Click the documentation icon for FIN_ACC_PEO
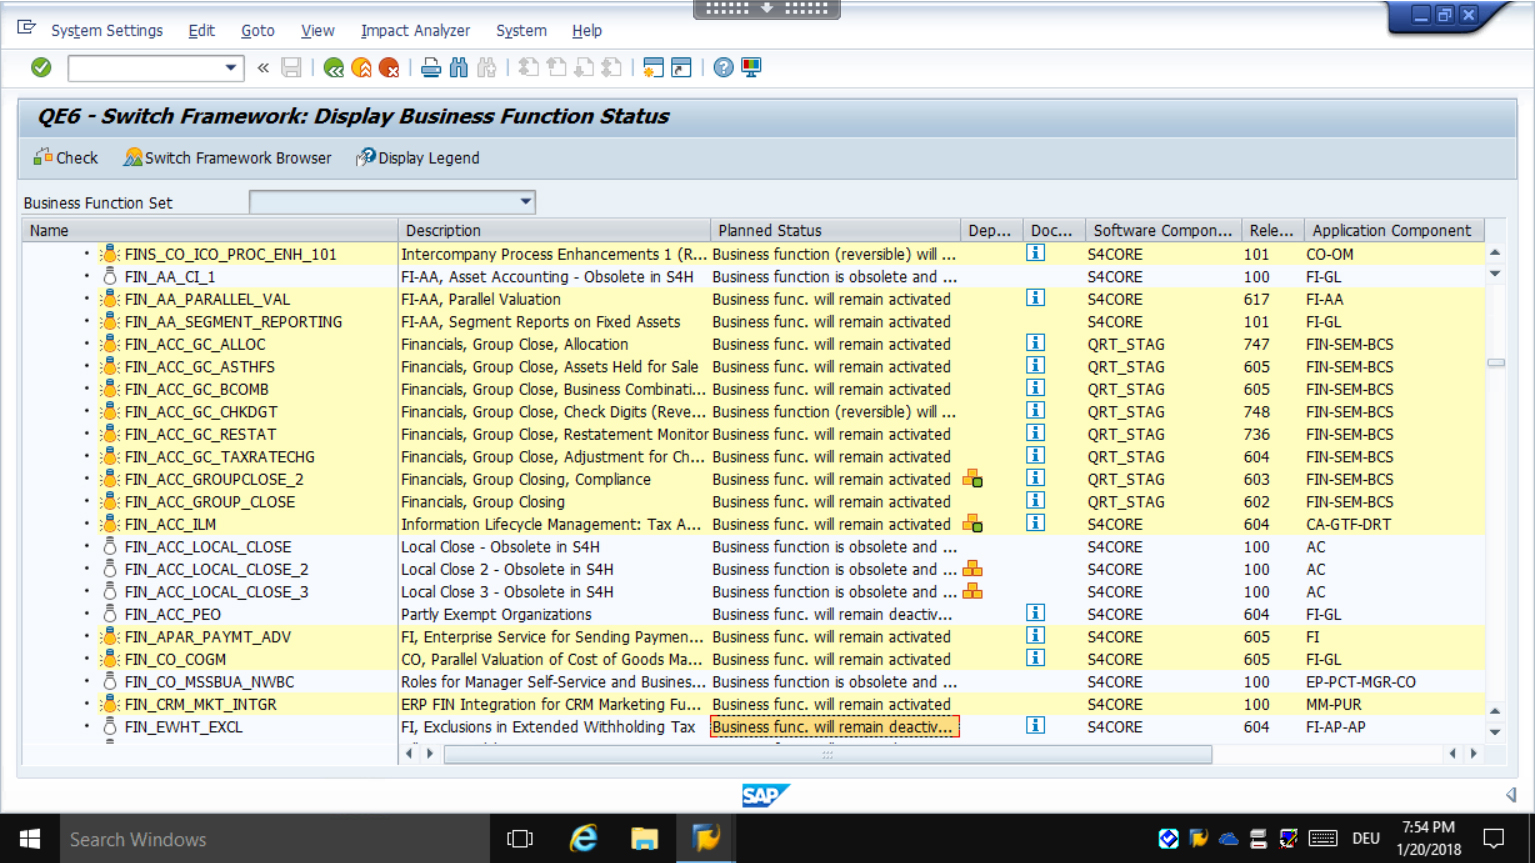Screen dimensions: 1535x863 pyautogui.click(x=1036, y=613)
